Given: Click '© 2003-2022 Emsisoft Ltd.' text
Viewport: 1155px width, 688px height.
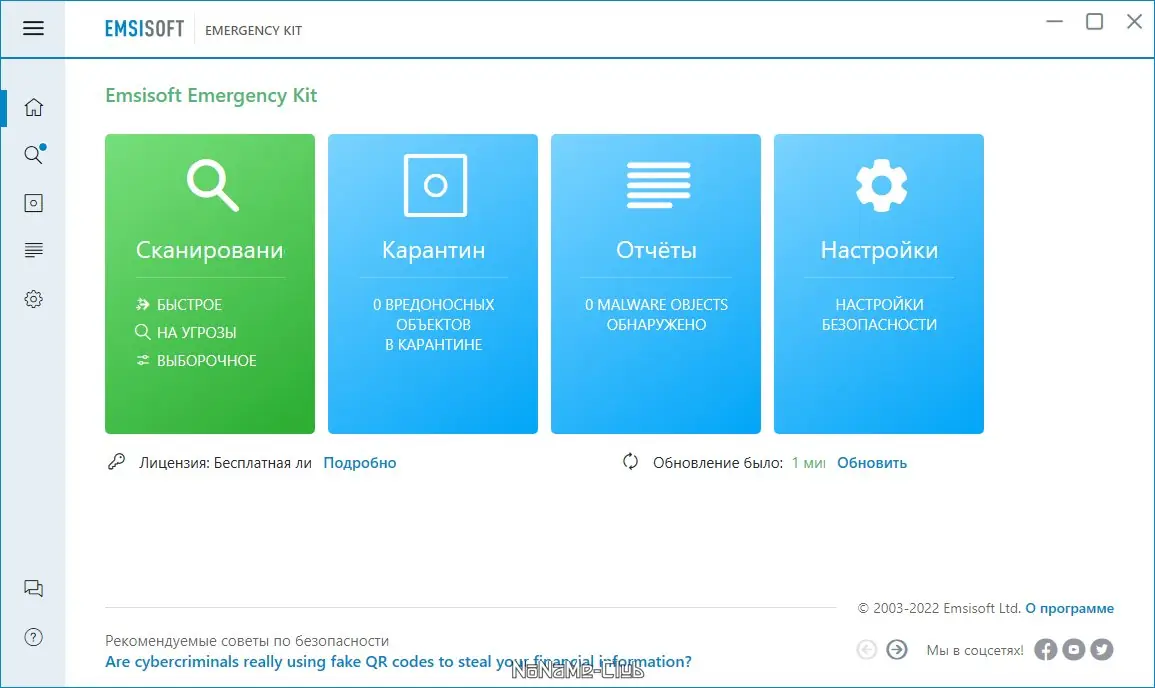Looking at the screenshot, I should tap(939, 608).
